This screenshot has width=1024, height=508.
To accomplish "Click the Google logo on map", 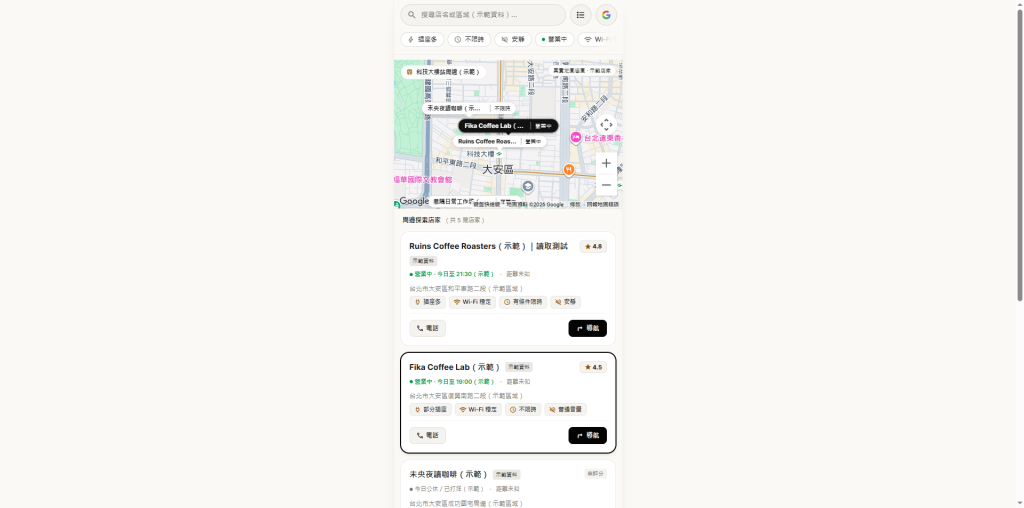I will pos(414,201).
